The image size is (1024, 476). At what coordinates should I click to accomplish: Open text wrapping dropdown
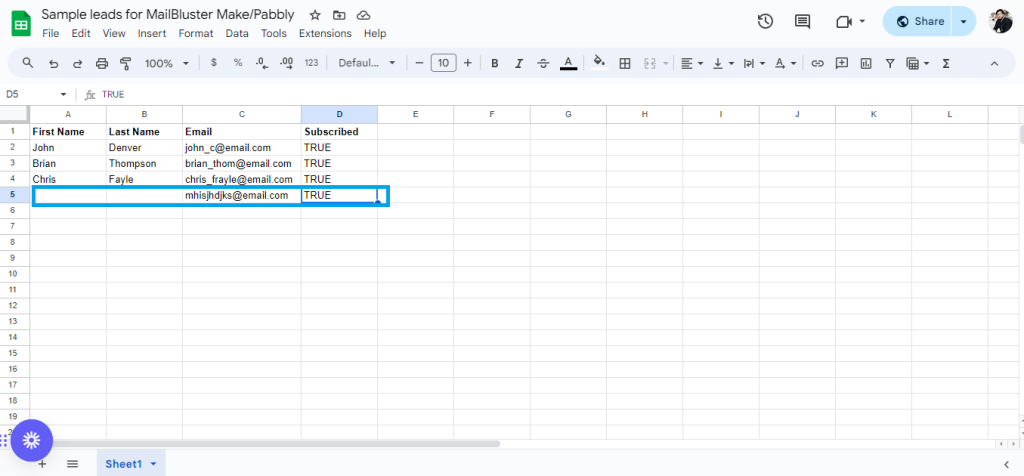(x=754, y=63)
